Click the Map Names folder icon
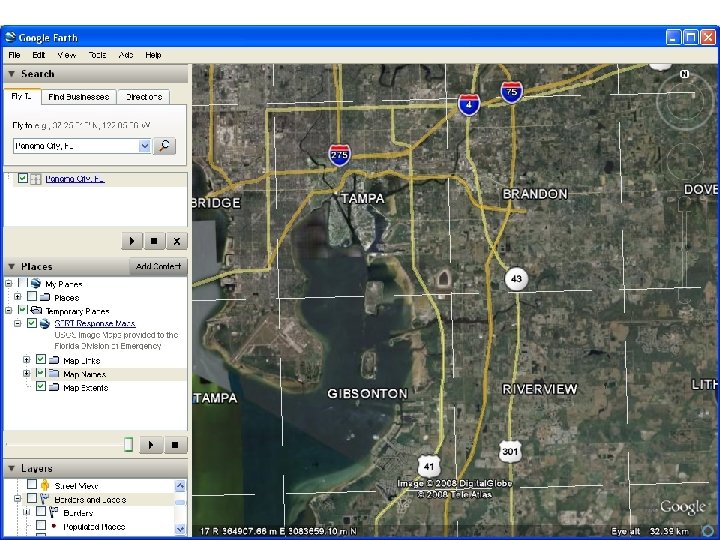Screen dimensions: 720x540 [54, 374]
